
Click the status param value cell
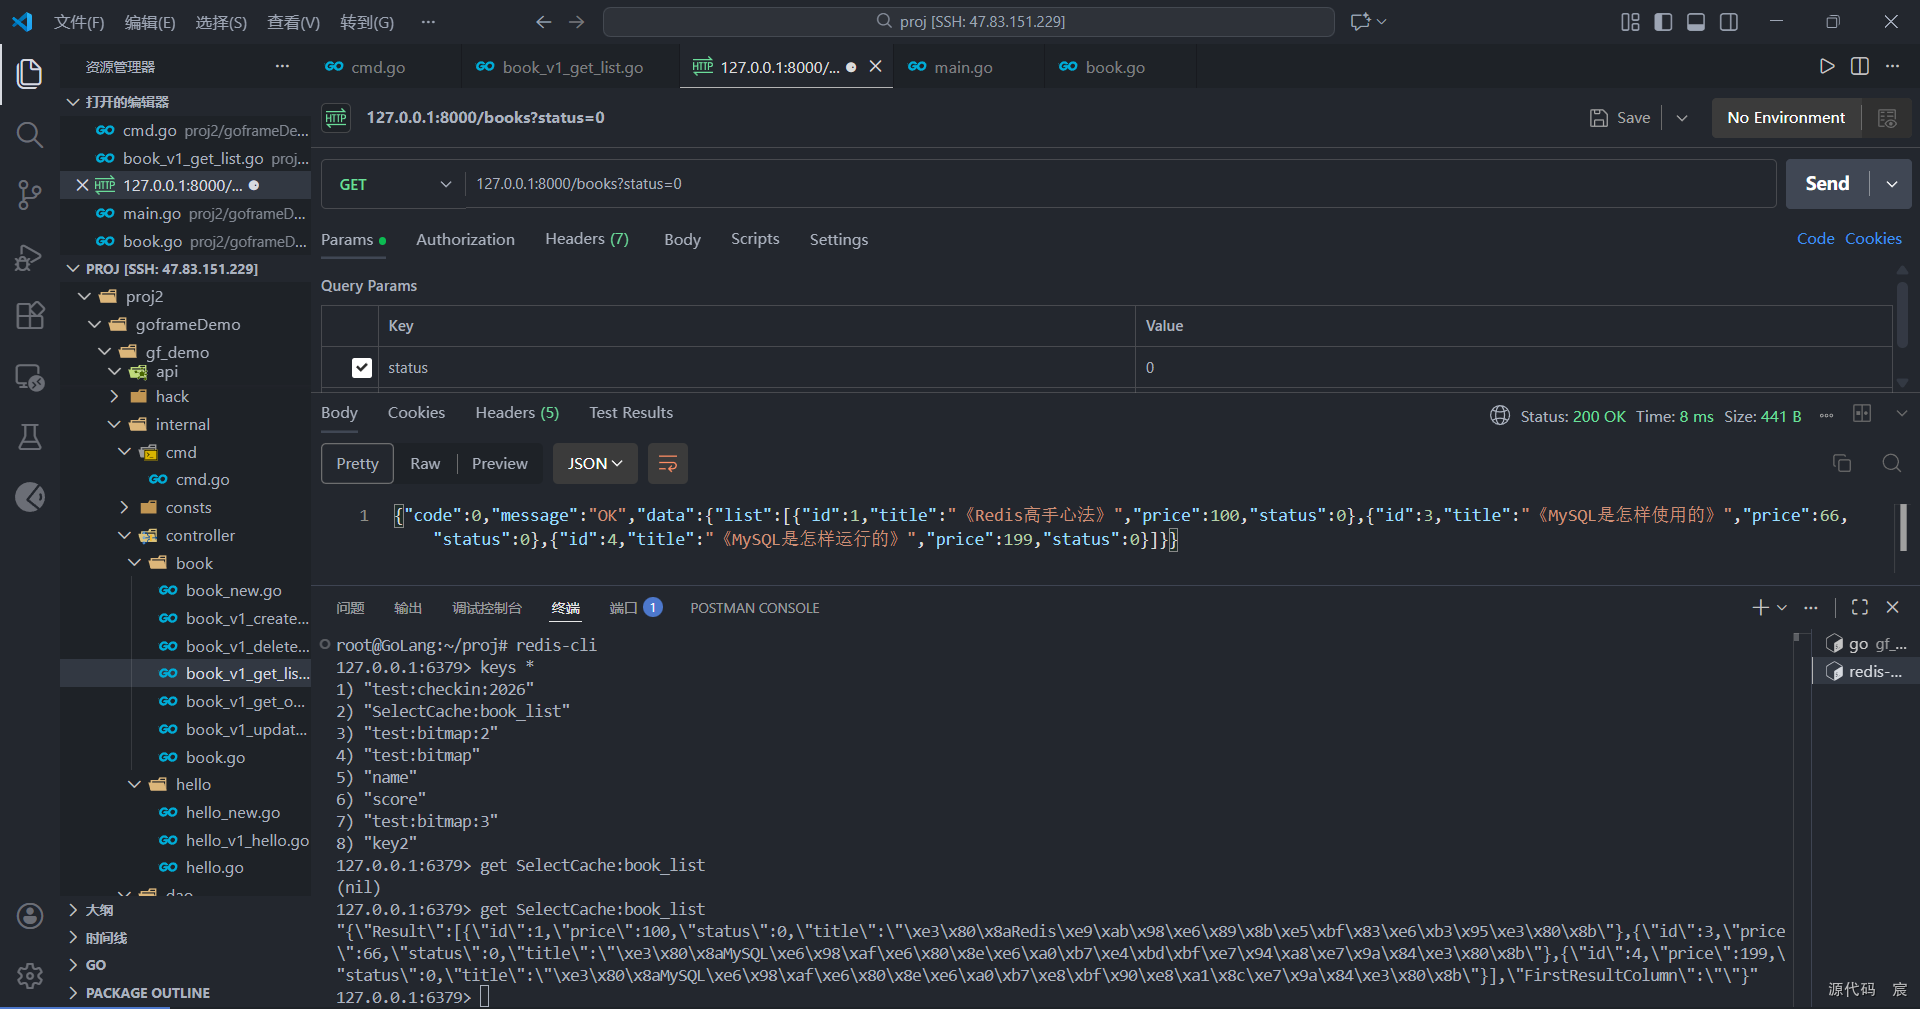click(x=1513, y=368)
